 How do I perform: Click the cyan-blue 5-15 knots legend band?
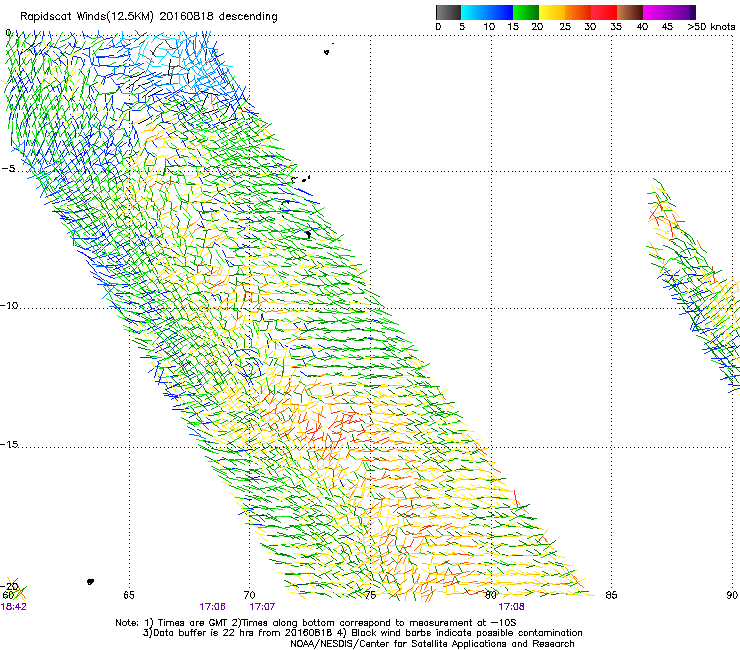(487, 12)
